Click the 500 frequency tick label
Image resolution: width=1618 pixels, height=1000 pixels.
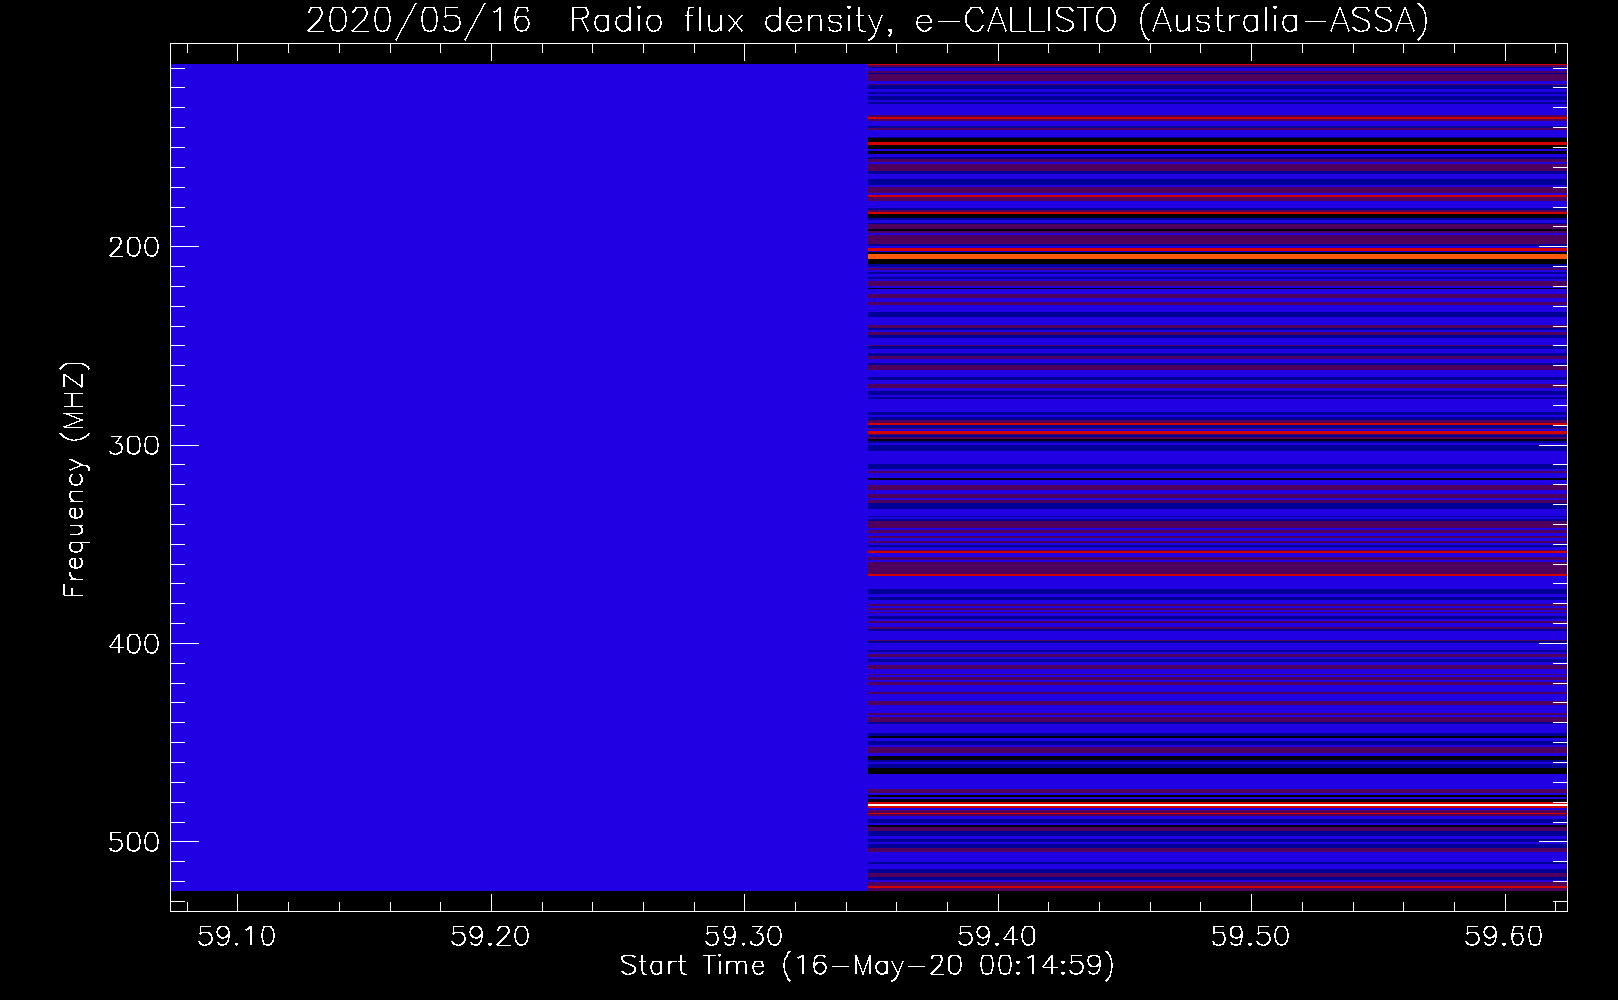point(134,841)
